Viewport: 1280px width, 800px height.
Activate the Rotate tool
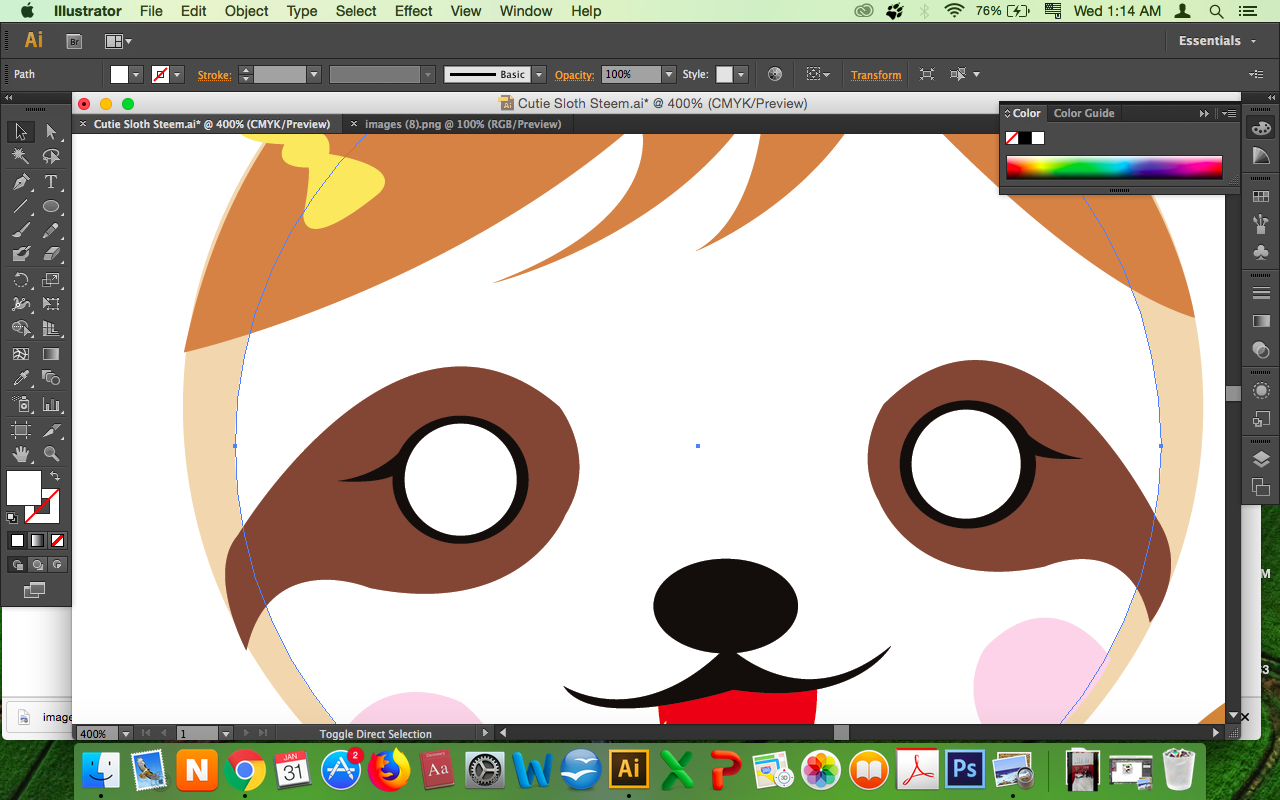tap(21, 281)
